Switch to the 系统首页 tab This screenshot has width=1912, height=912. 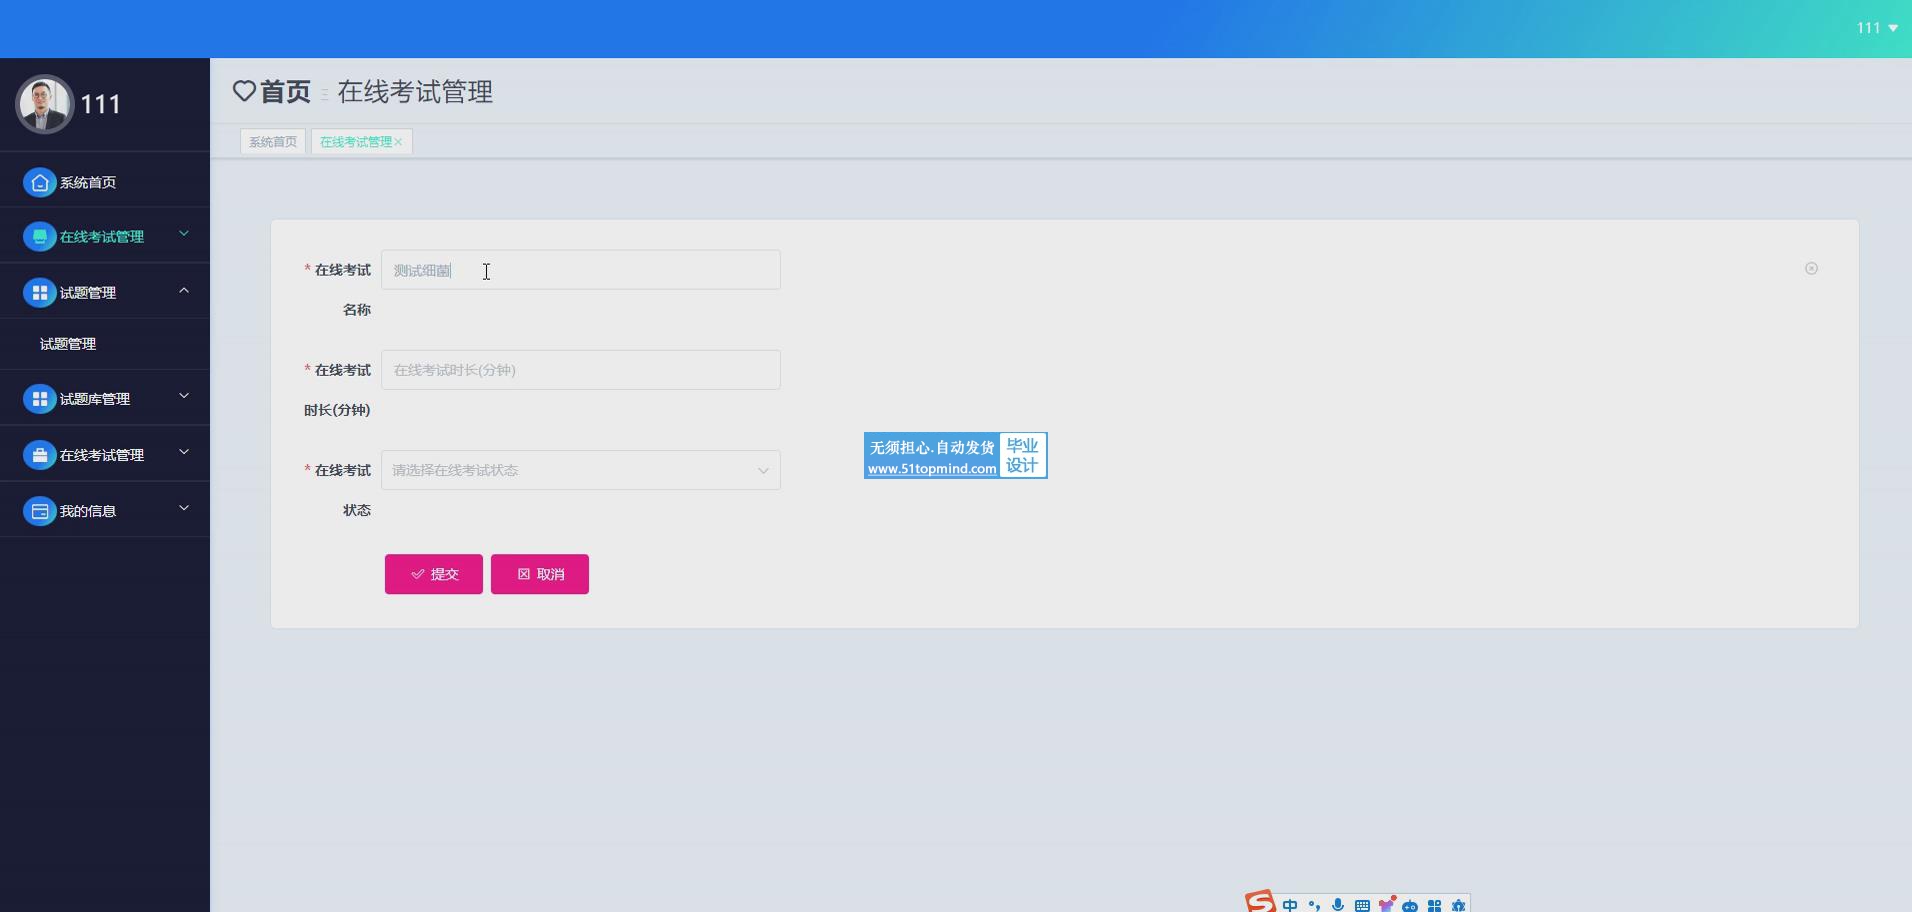point(273,141)
